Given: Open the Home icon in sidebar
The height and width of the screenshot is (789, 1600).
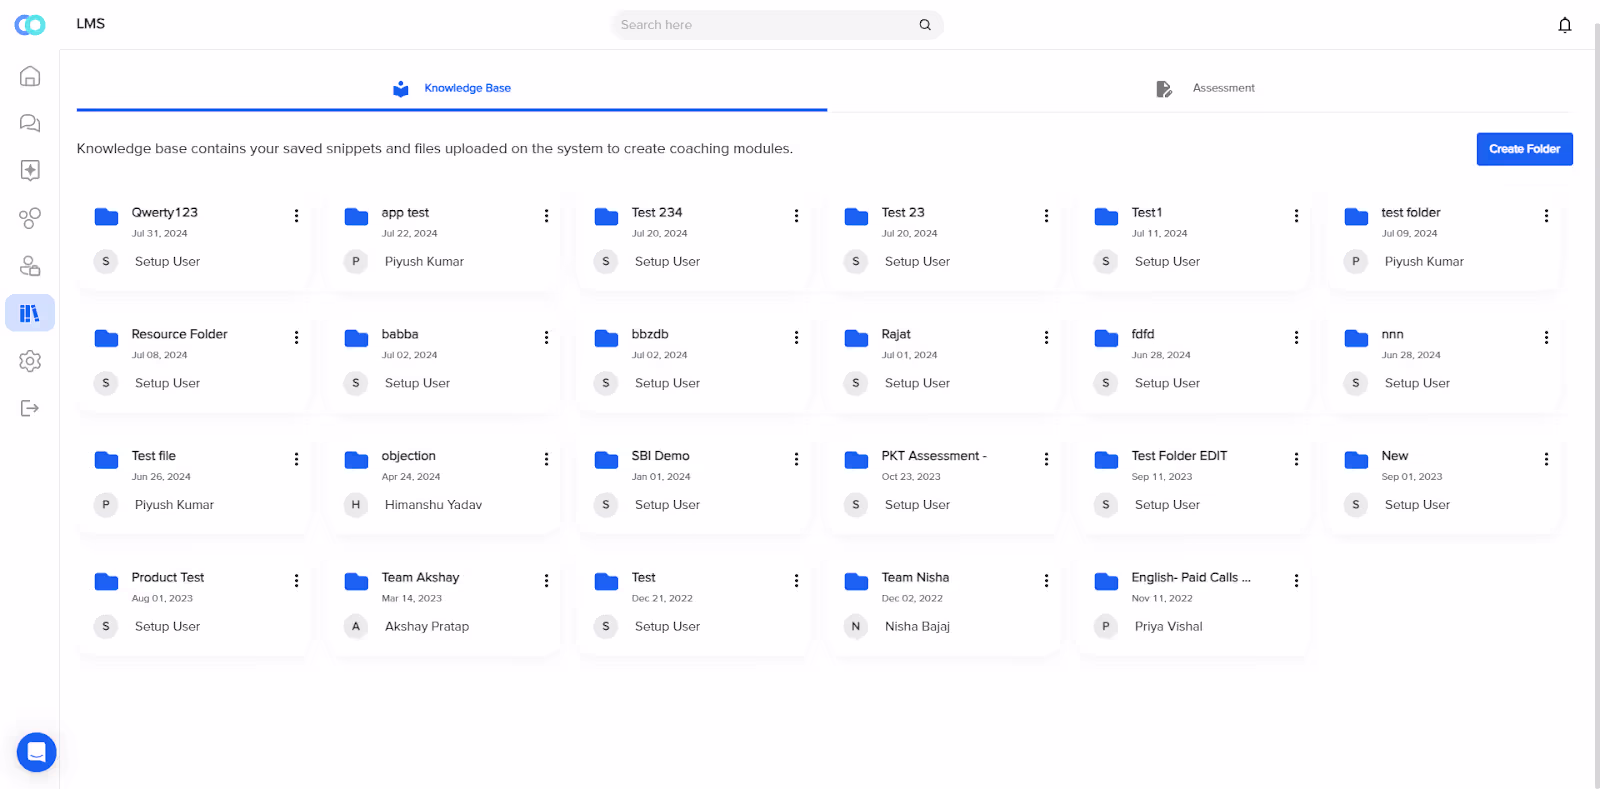Looking at the screenshot, I should 30,76.
